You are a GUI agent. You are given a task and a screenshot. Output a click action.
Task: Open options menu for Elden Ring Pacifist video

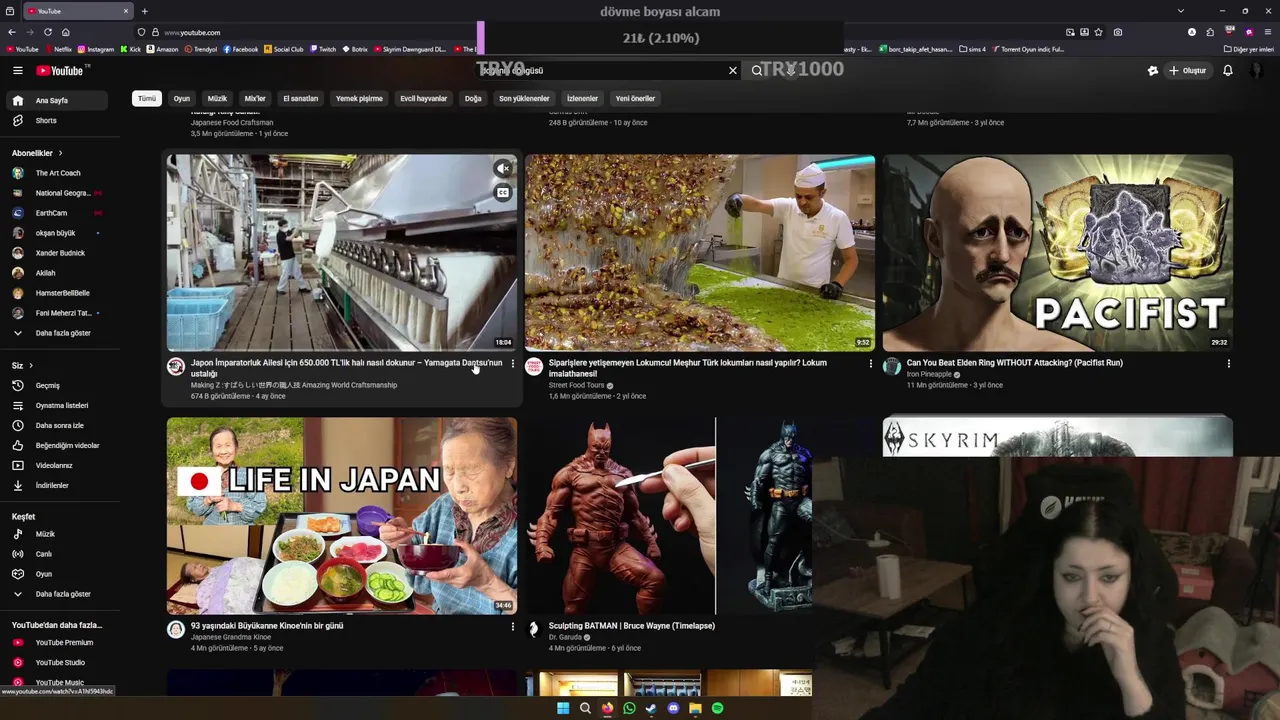pos(1228,364)
